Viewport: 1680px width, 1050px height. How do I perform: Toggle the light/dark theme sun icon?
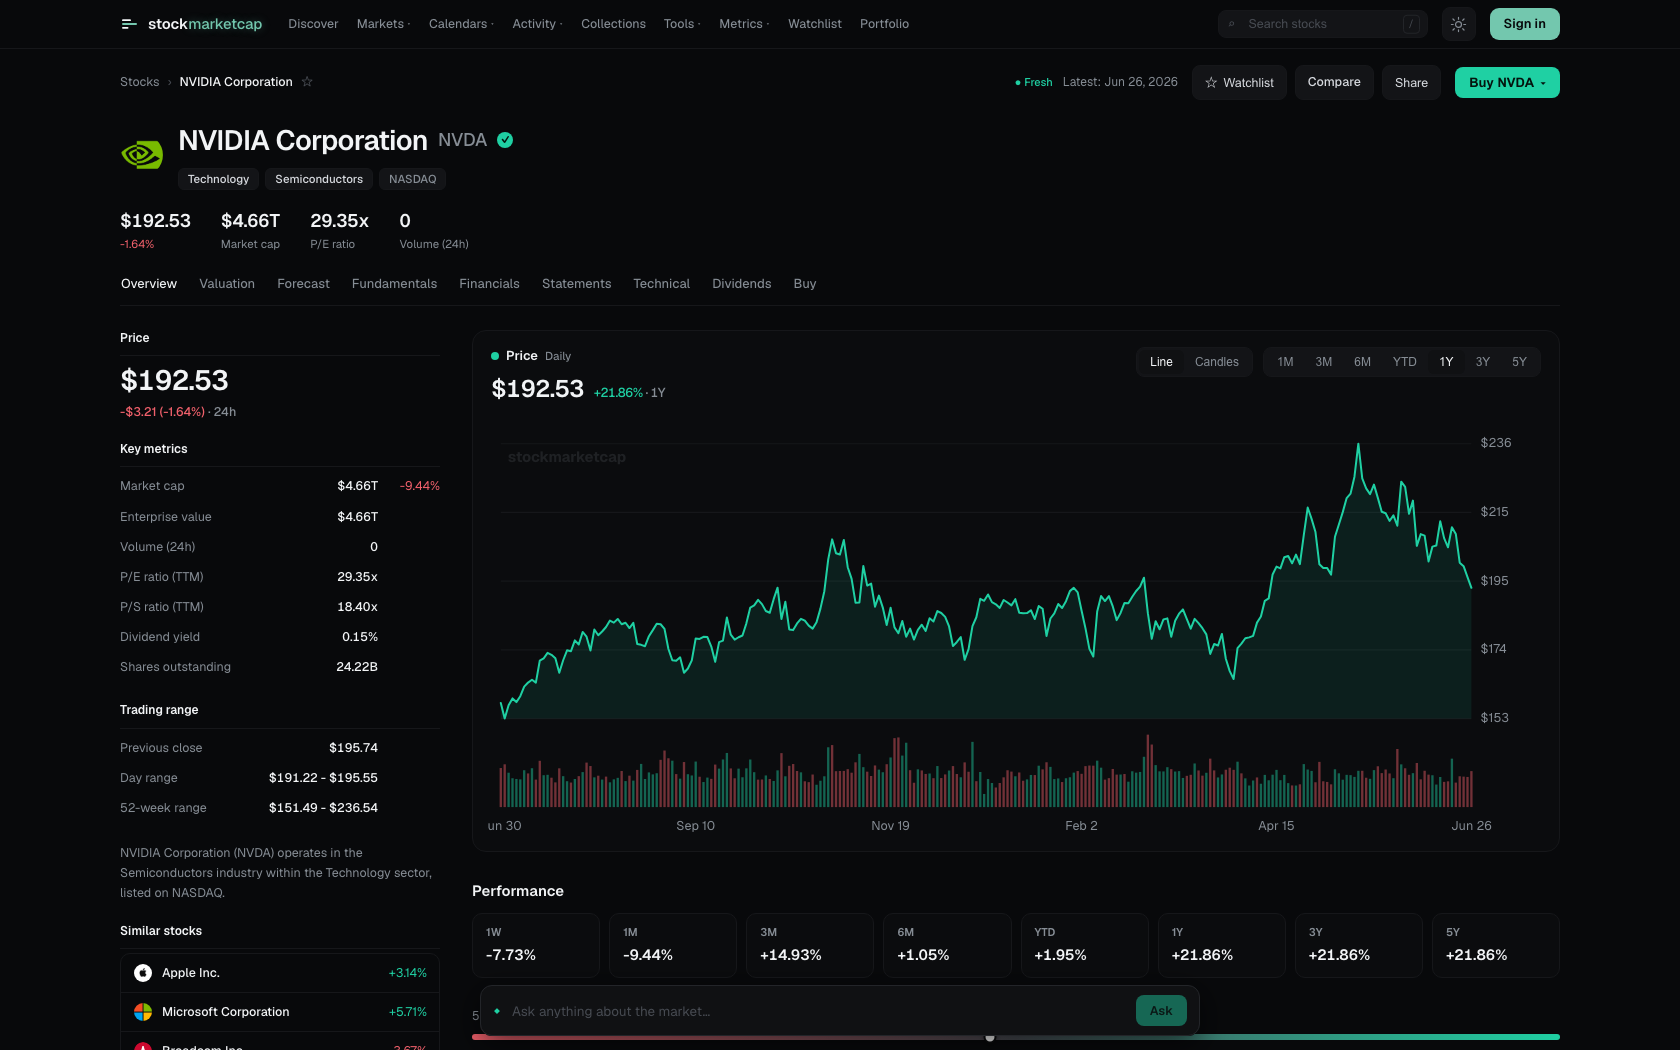click(x=1458, y=24)
